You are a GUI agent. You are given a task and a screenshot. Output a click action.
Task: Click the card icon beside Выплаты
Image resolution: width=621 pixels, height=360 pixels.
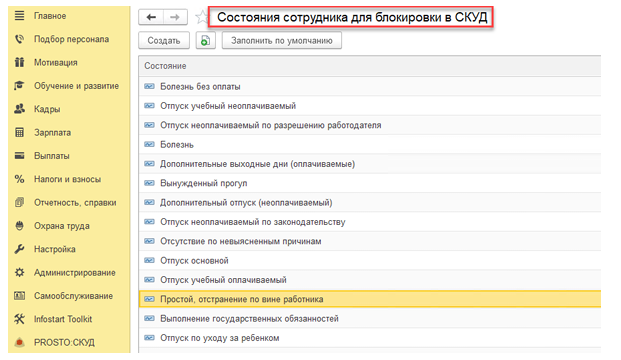[x=19, y=156]
